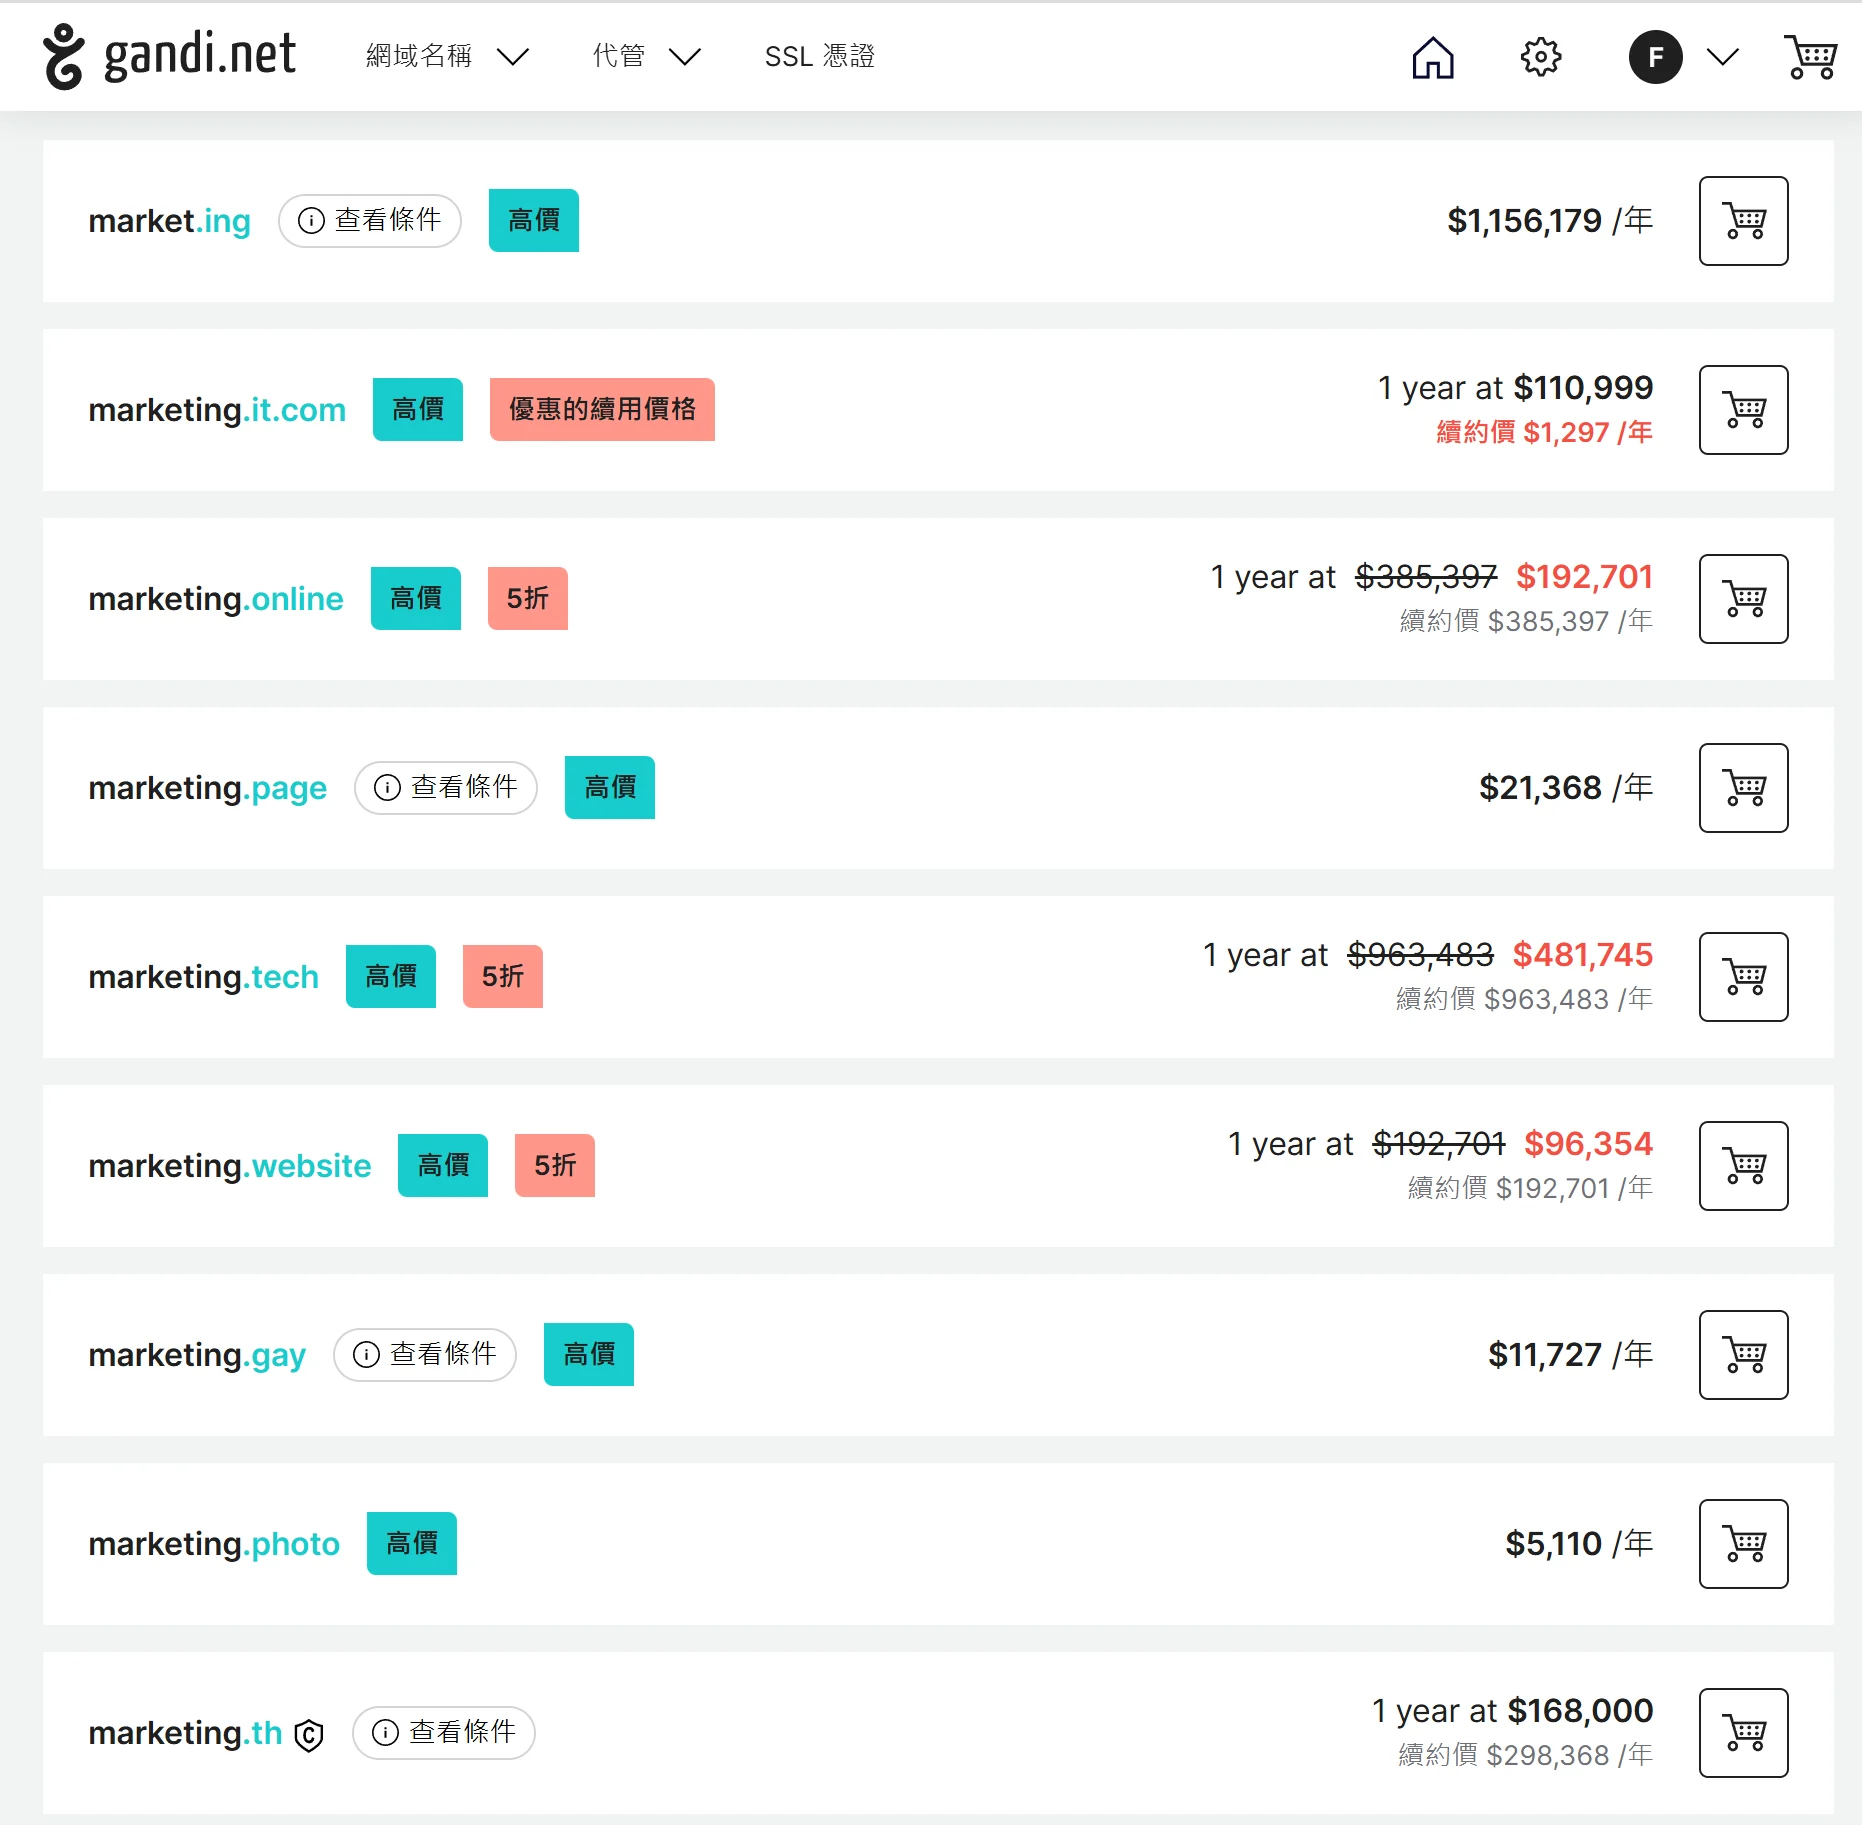Go to the home dashboard icon

pyautogui.click(x=1432, y=57)
